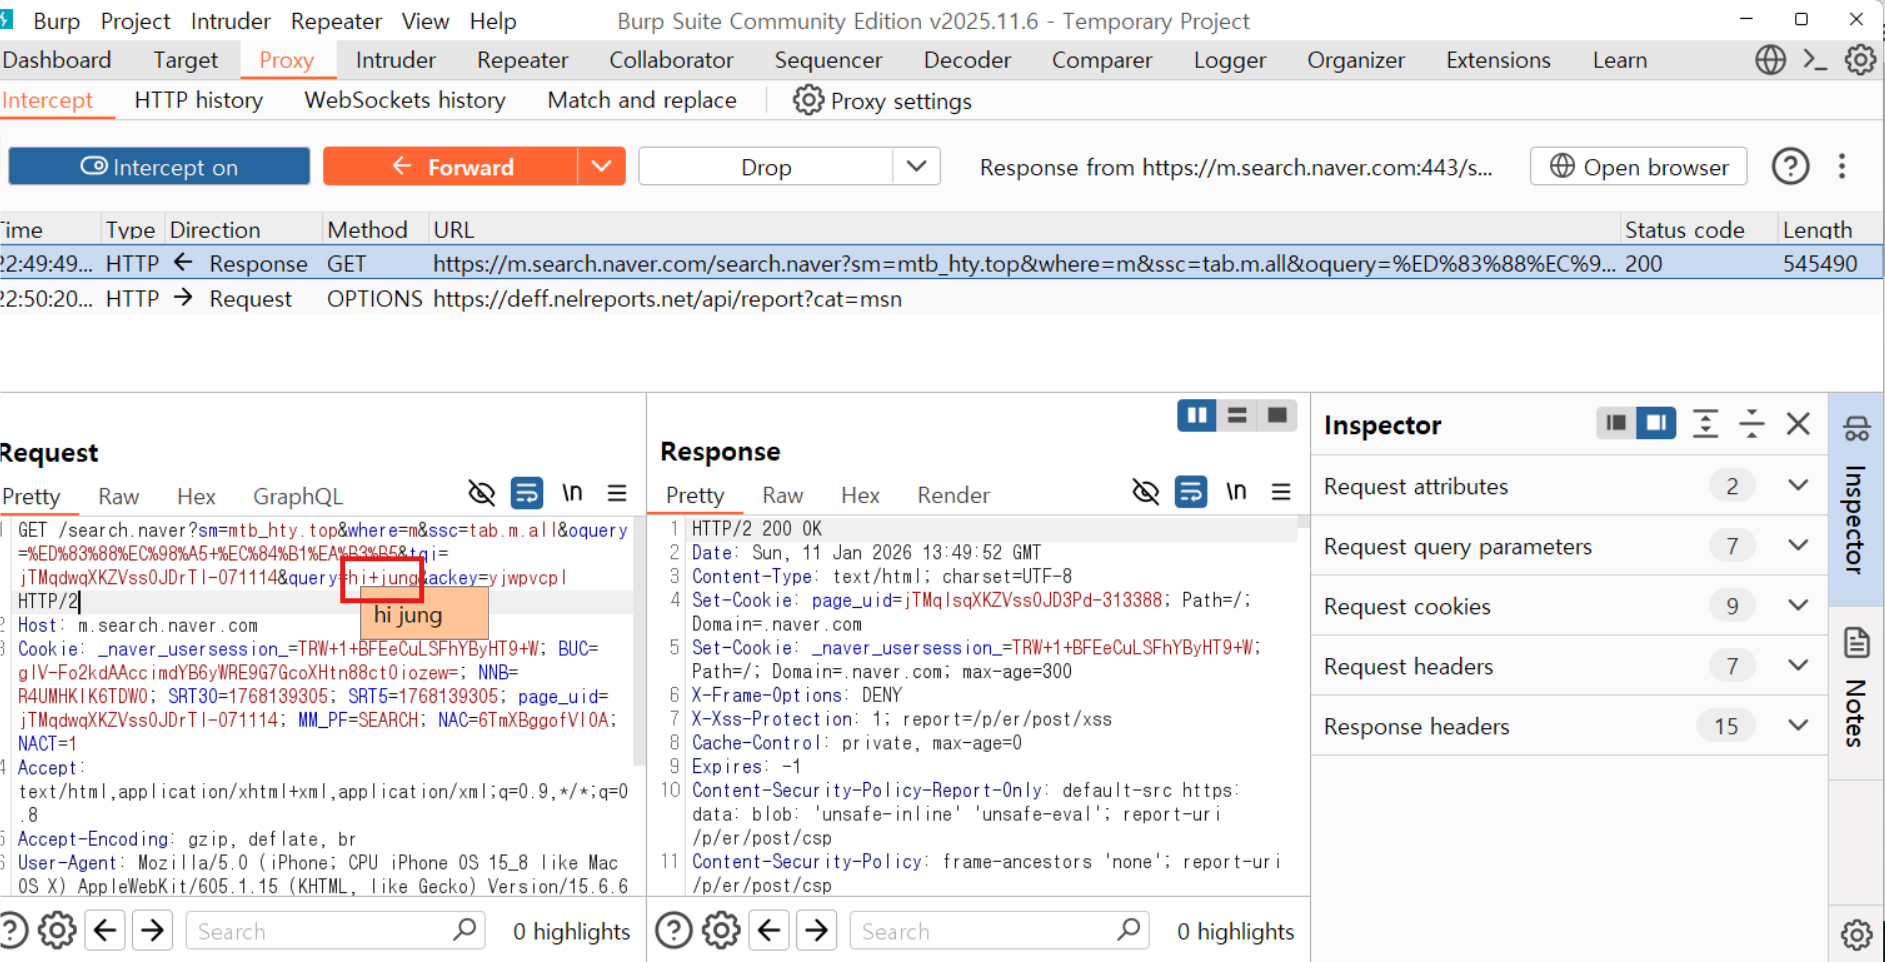
Task: Toggle show \n non-printable chars in Request panel
Action: point(572,493)
